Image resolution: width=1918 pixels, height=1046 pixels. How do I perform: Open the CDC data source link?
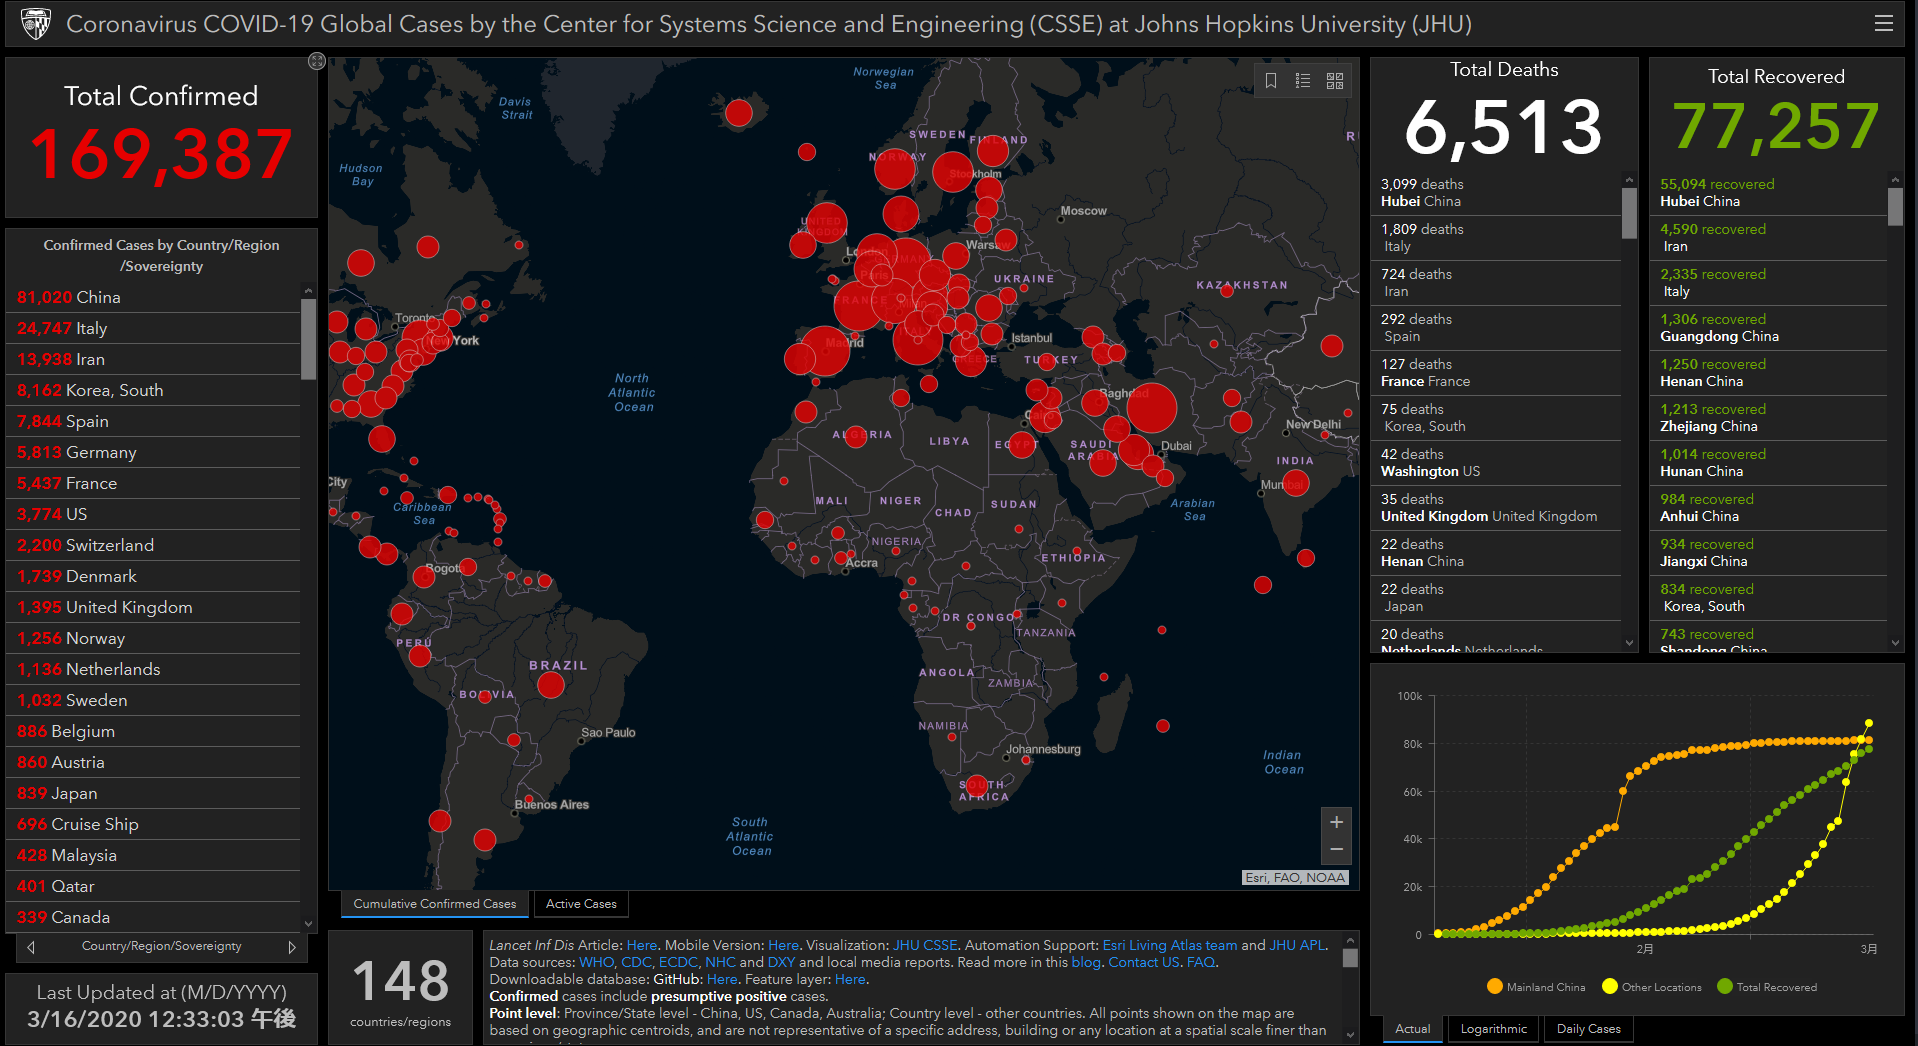(x=636, y=962)
